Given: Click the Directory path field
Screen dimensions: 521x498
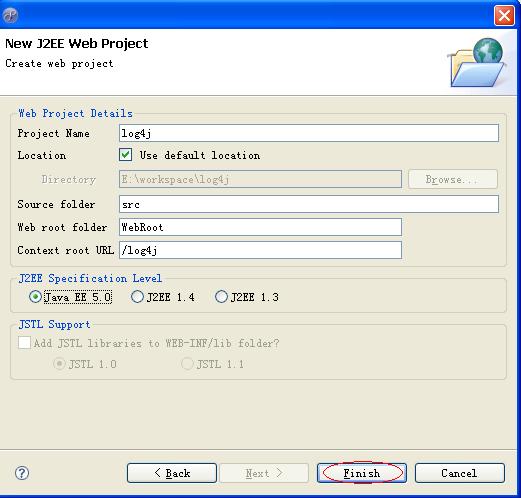Looking at the screenshot, I should pos(260,179).
